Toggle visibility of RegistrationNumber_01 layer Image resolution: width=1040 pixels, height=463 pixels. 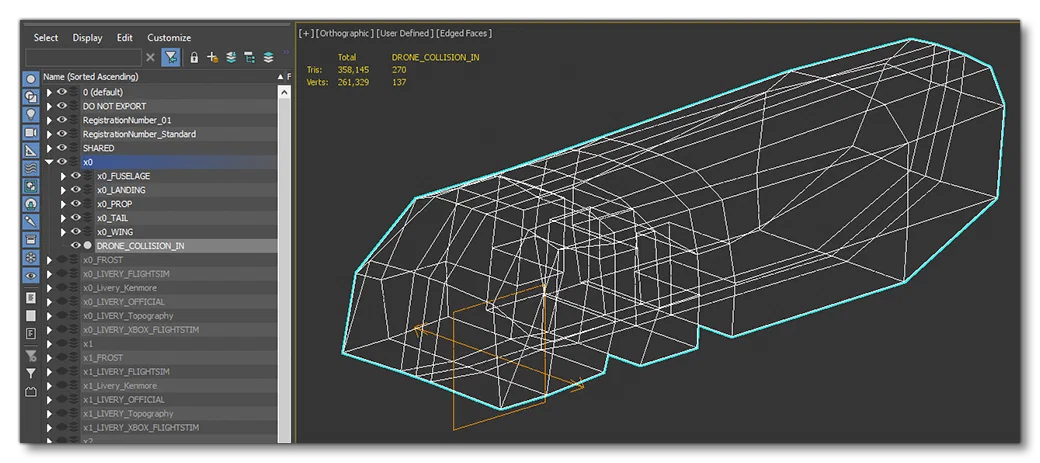[x=62, y=120]
